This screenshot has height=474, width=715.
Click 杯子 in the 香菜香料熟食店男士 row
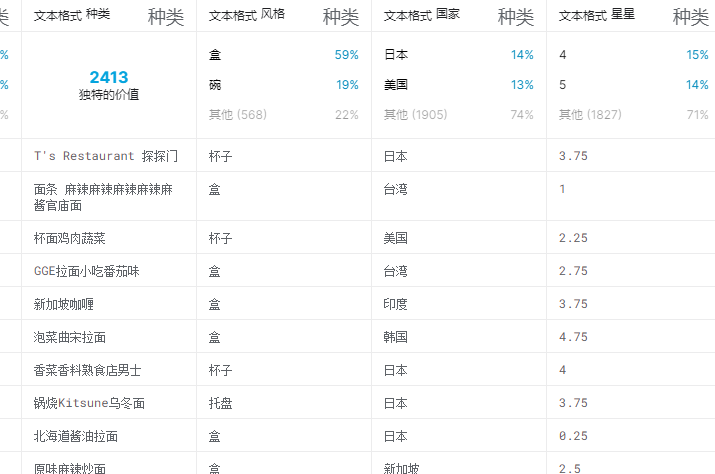[x=220, y=370]
